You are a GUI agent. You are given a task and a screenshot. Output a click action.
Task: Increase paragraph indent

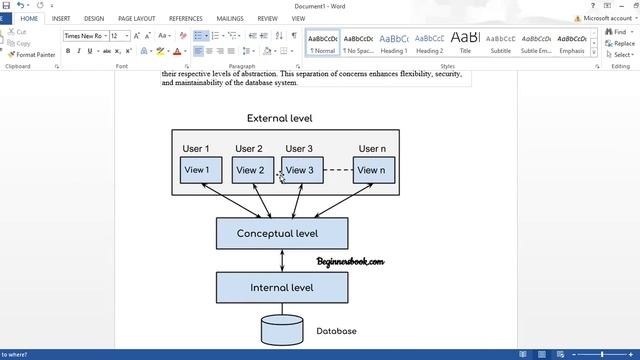264,36
